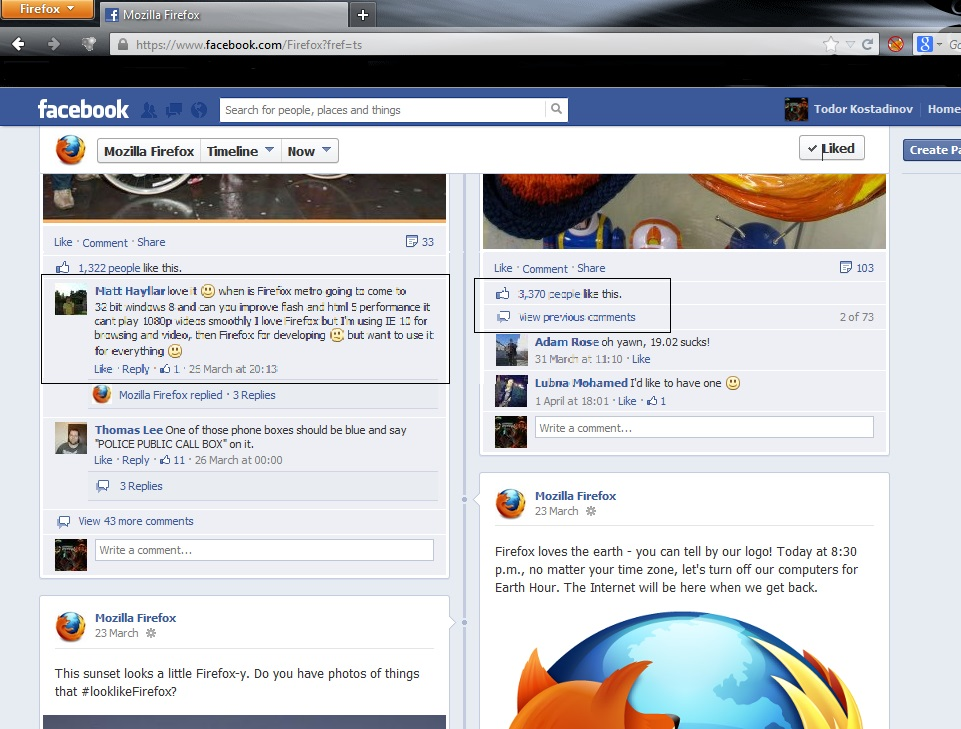The width and height of the screenshot is (961, 729).
Task: Reload the page with the refresh icon
Action: 867,44
